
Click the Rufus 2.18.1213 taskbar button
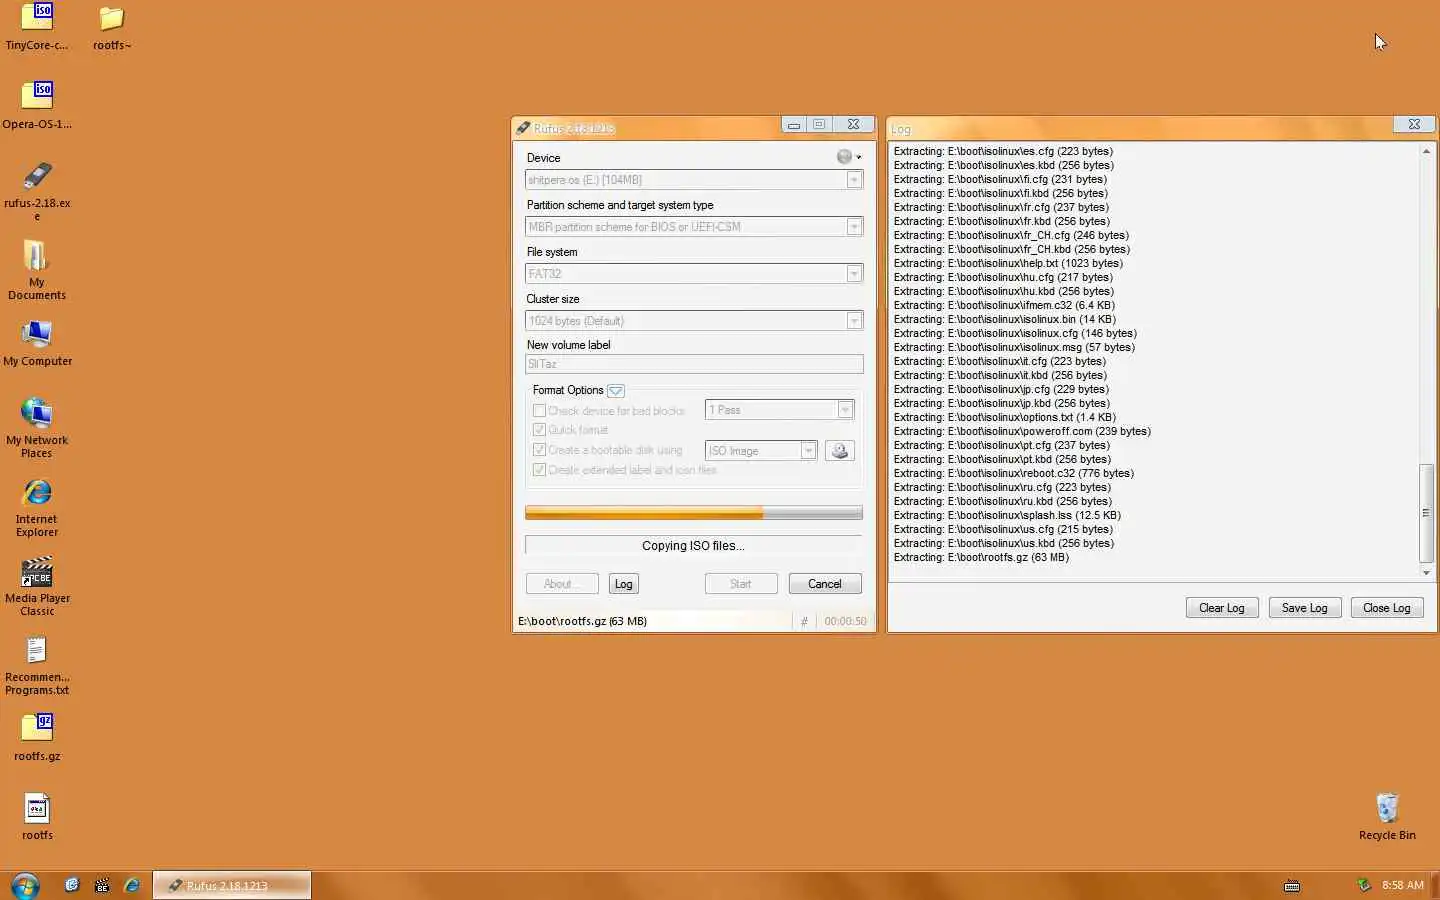click(x=232, y=886)
